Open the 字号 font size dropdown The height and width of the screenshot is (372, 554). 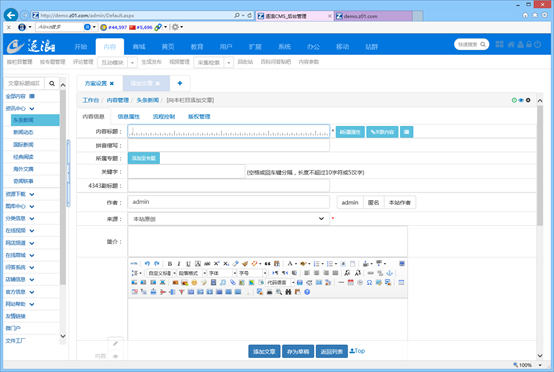coord(252,273)
